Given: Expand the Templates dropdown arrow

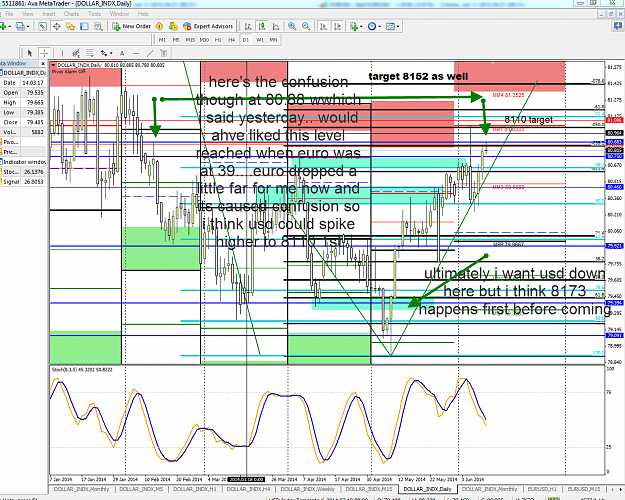Looking at the screenshot, I should pyautogui.click(x=398, y=27).
